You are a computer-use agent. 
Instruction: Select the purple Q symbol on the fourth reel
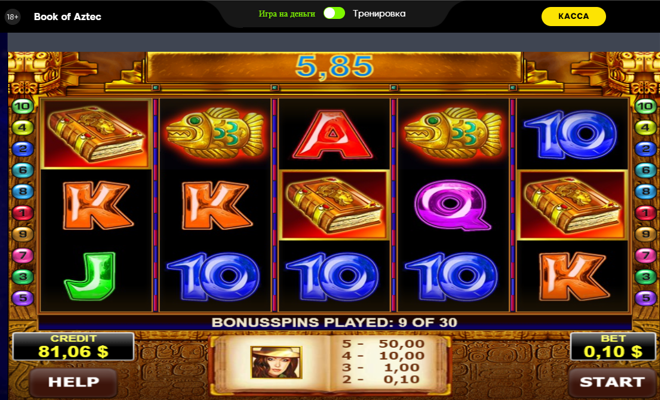[x=452, y=205]
